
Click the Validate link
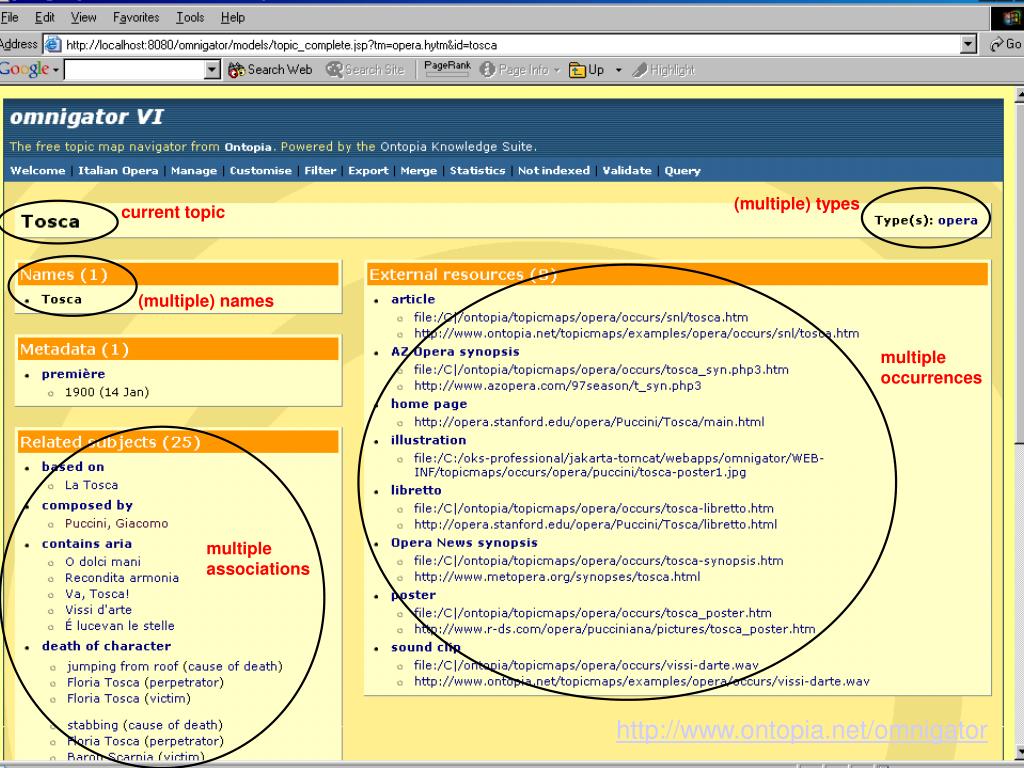[x=627, y=170]
